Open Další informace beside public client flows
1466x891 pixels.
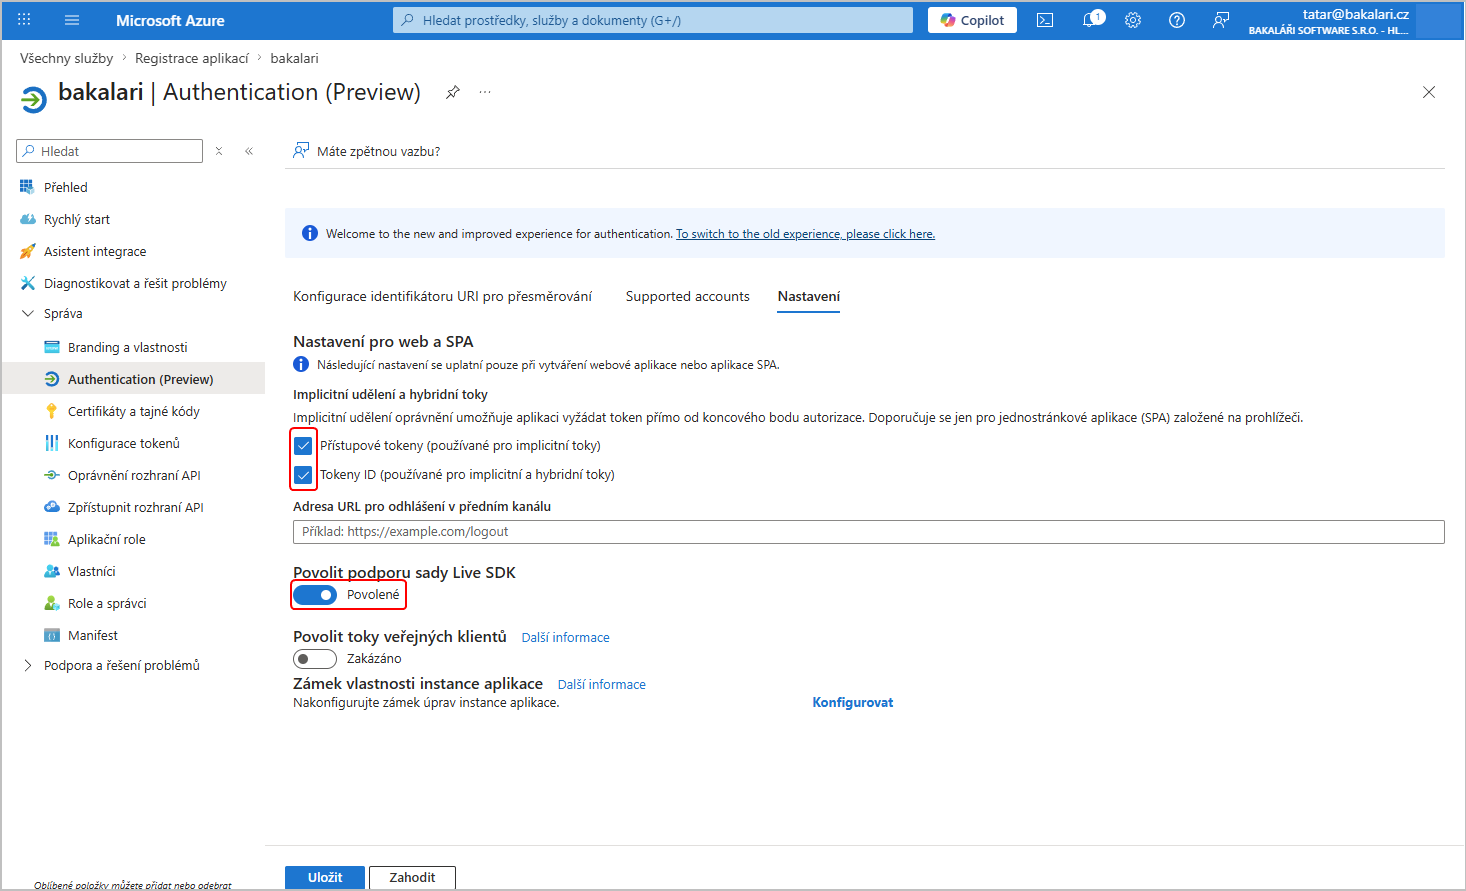pyautogui.click(x=565, y=637)
